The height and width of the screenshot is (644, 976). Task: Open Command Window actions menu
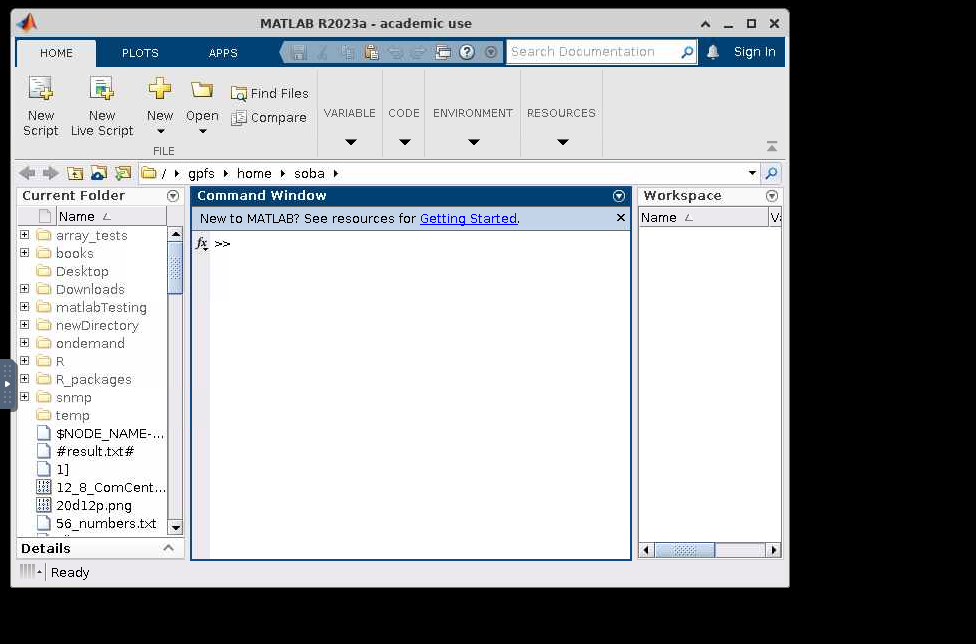[619, 196]
